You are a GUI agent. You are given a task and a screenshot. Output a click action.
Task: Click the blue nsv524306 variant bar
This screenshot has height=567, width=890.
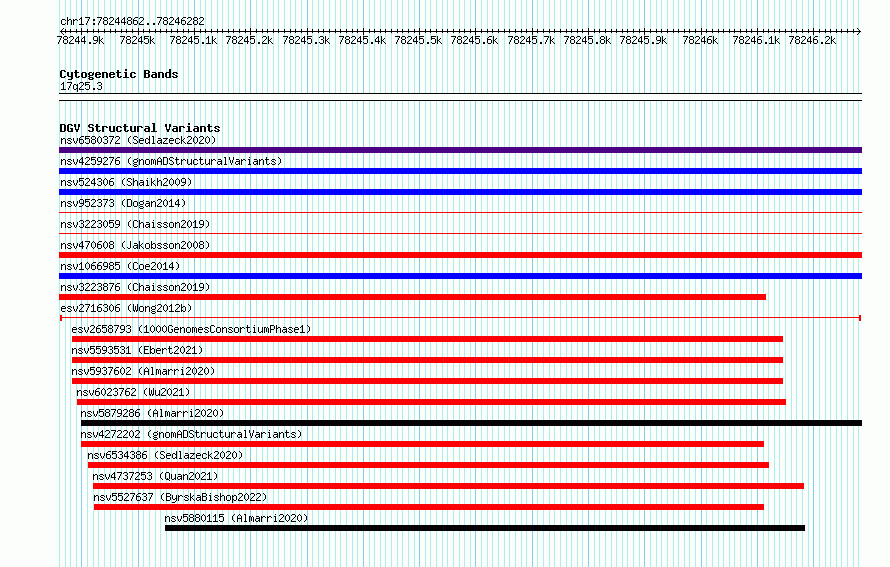(x=460, y=192)
